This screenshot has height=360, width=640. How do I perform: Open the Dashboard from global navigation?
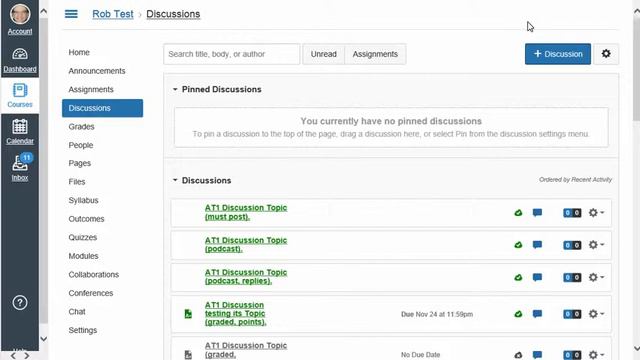tap(20, 60)
